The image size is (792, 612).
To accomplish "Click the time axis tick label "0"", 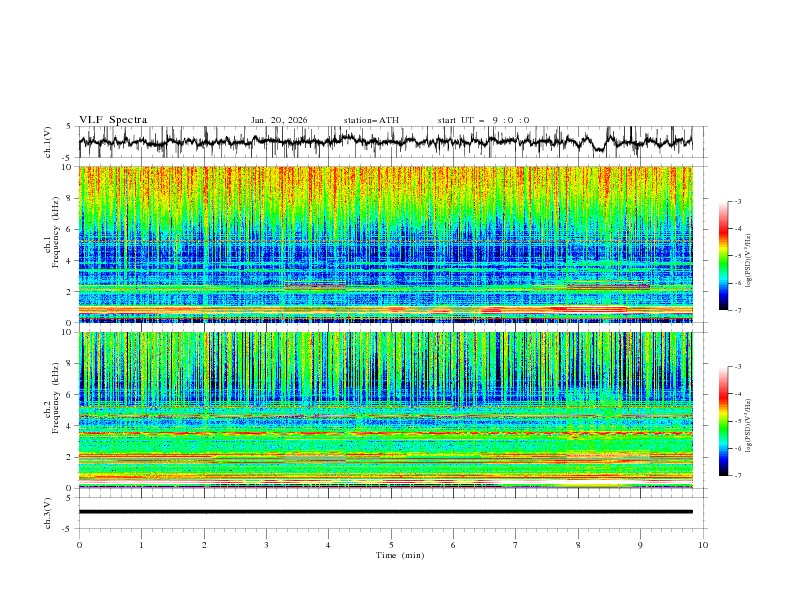I will pos(79,545).
